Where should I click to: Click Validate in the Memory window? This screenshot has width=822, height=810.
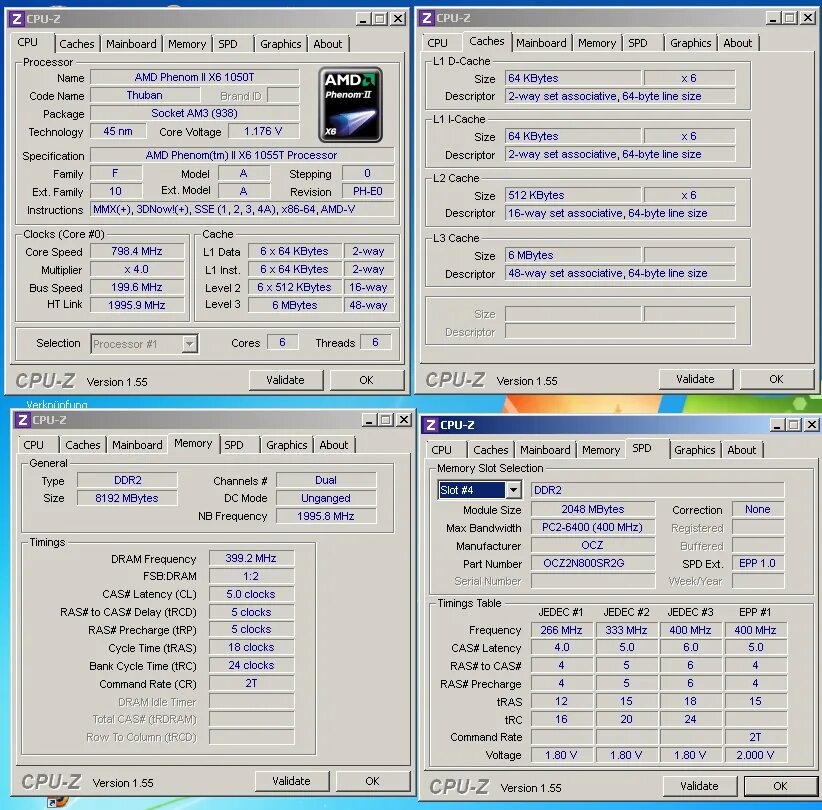(292, 781)
